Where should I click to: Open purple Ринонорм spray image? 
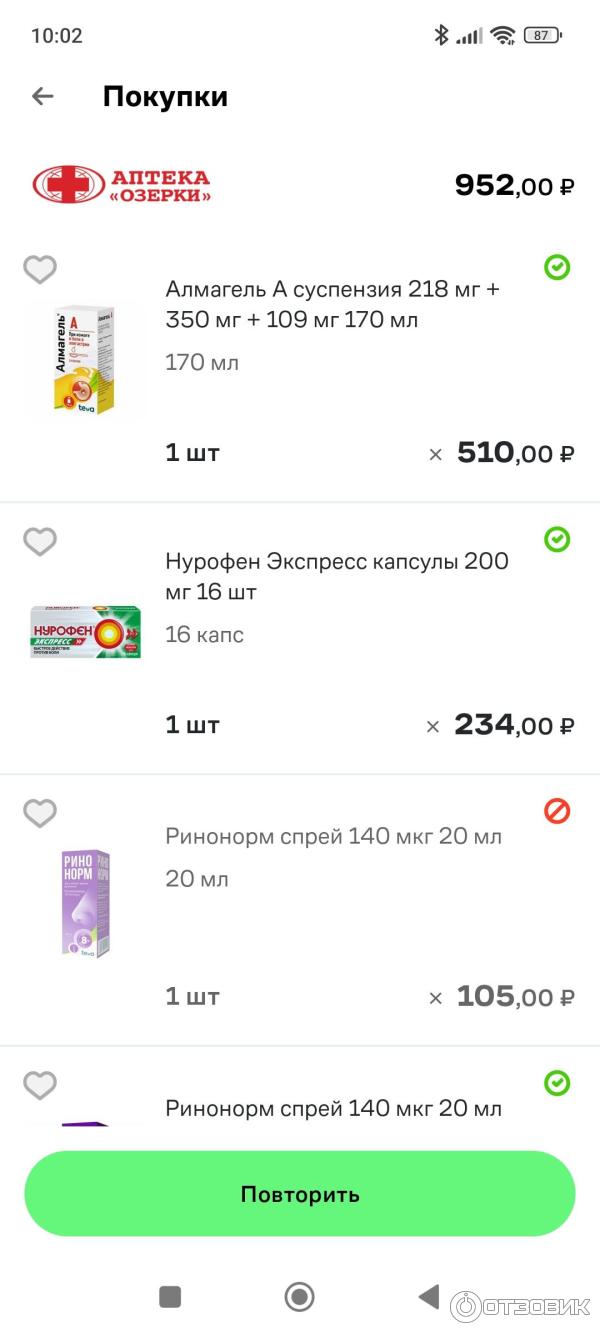[x=85, y=904]
